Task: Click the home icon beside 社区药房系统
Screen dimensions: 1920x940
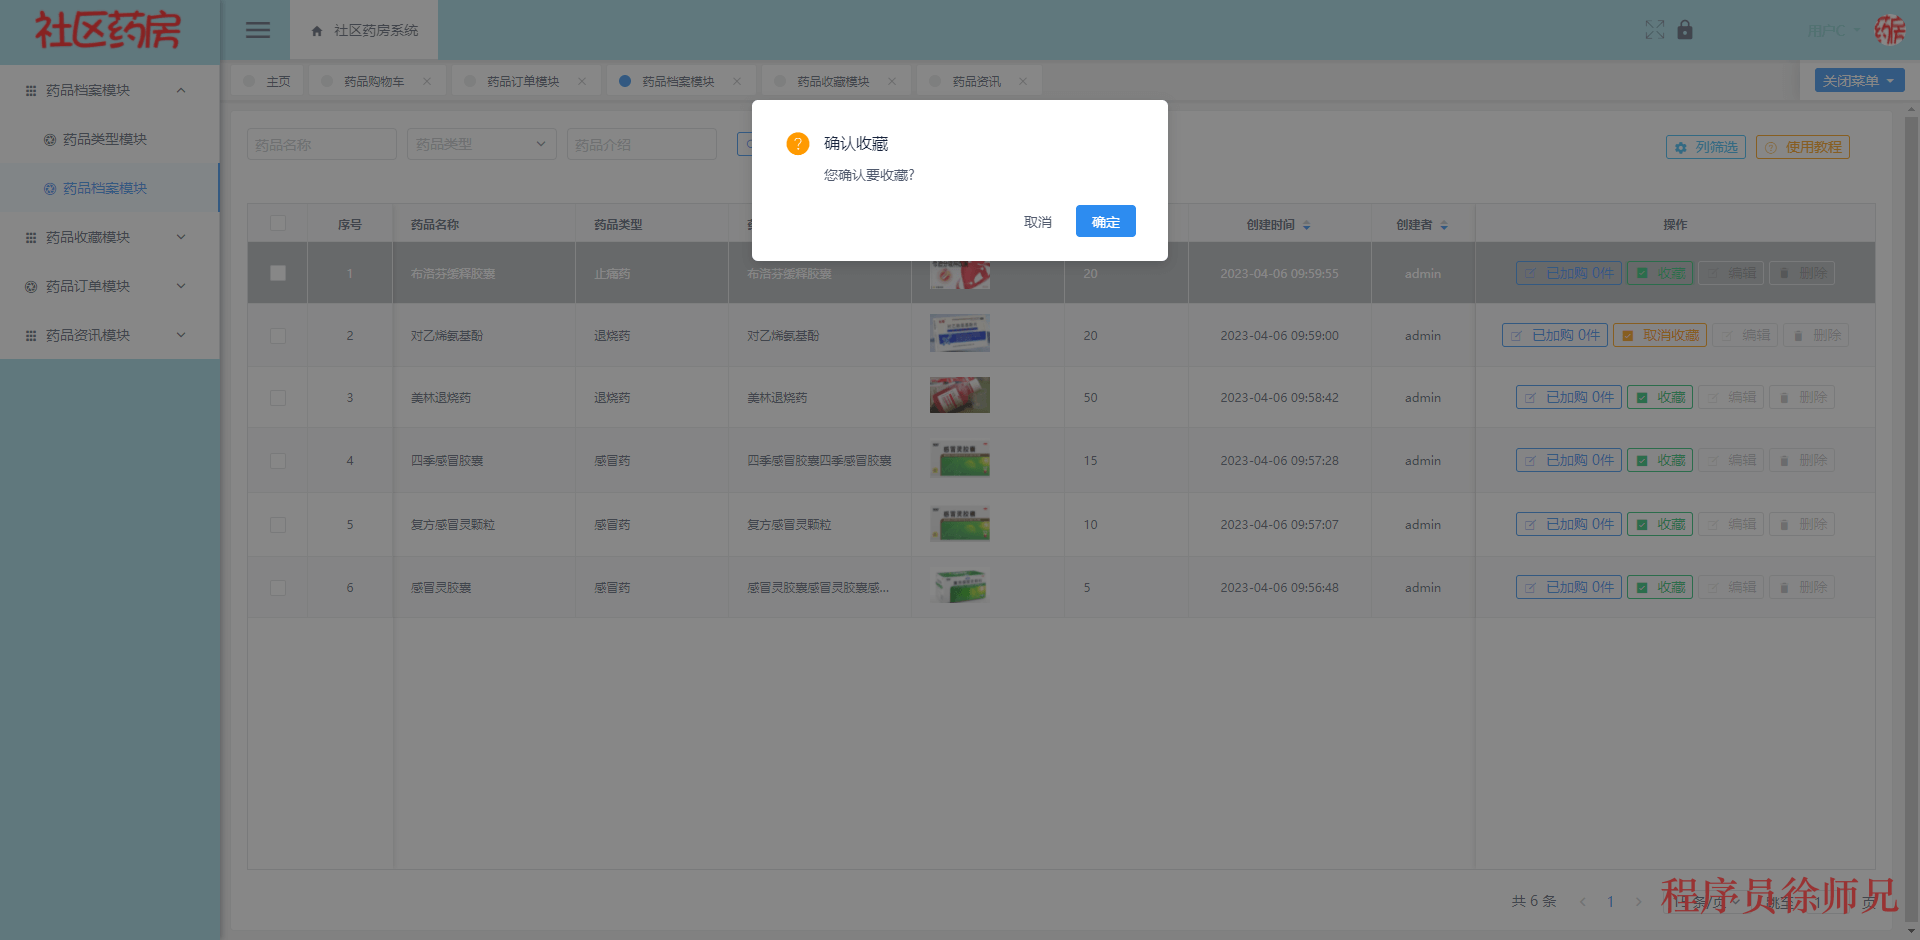Action: pyautogui.click(x=315, y=30)
